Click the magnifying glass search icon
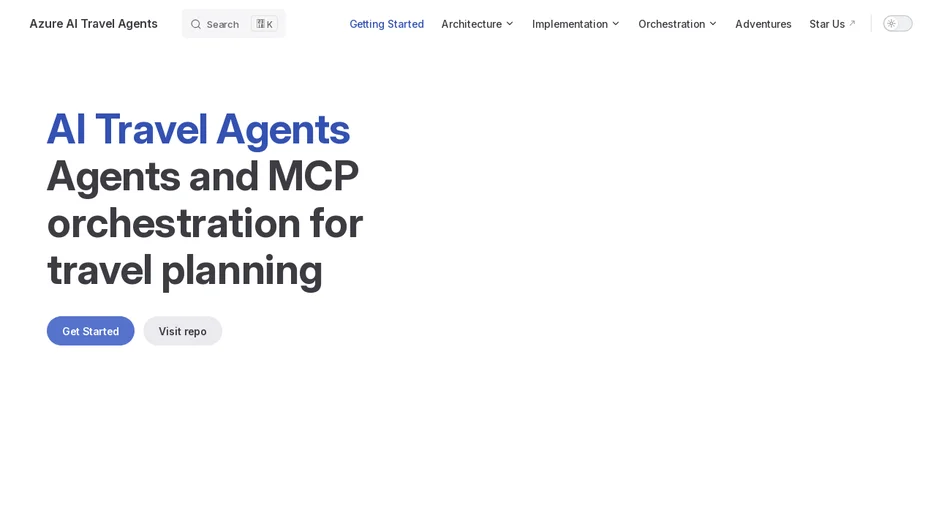Viewport: 936px width, 527px height. tap(195, 24)
